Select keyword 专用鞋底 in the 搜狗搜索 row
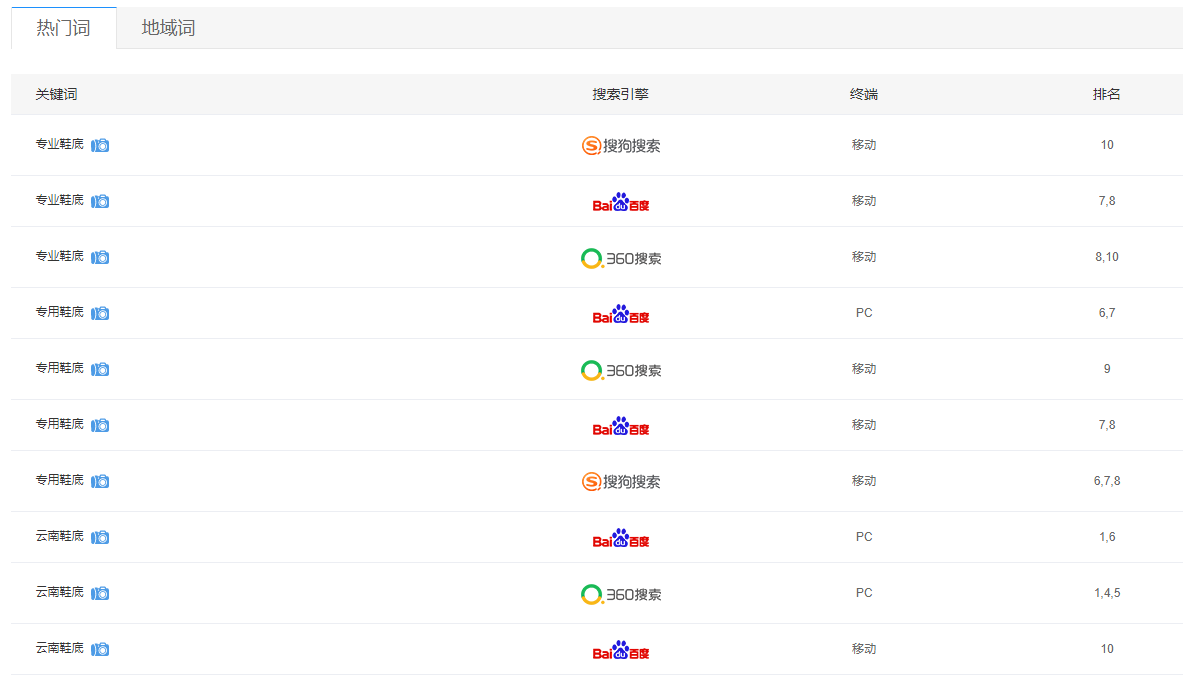 tap(60, 480)
